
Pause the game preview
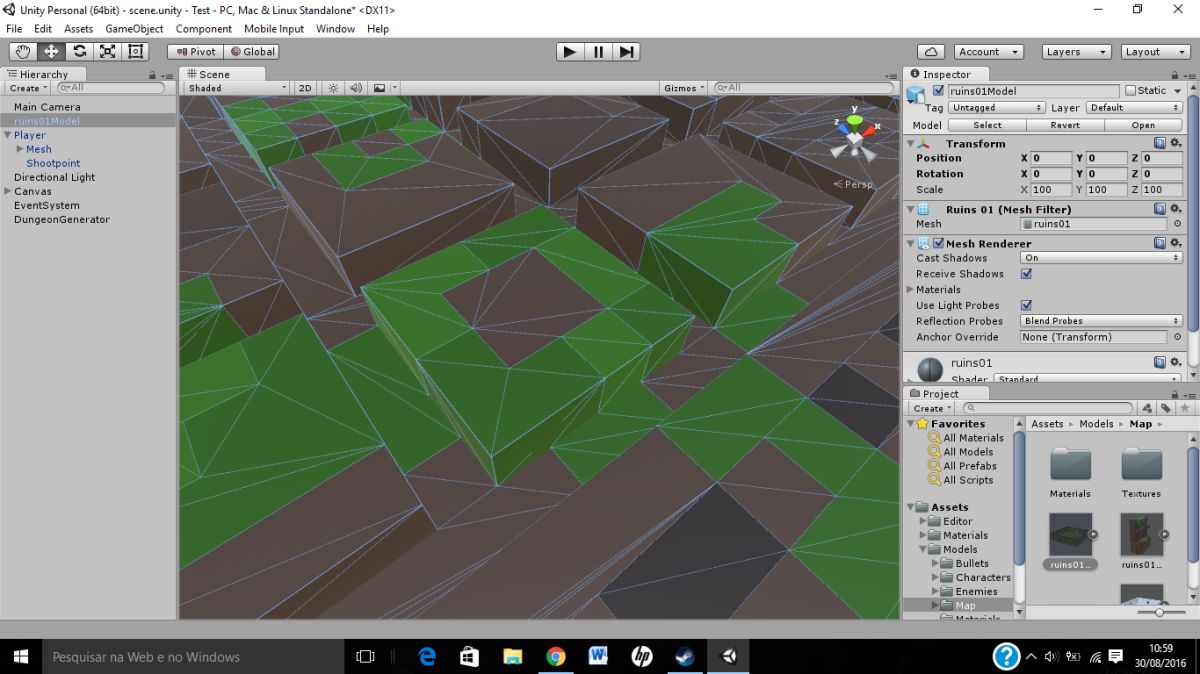[x=598, y=51]
